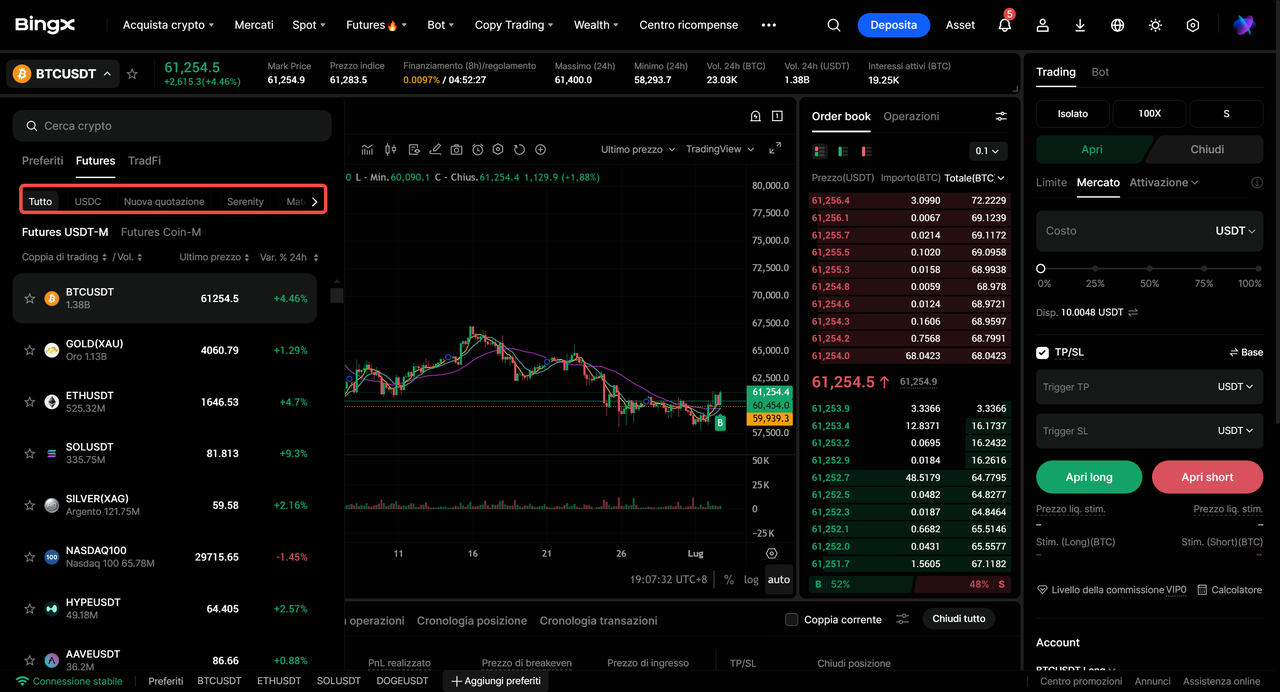Open order book settings sliders icon
This screenshot has height=692, width=1280.
click(x=1001, y=116)
